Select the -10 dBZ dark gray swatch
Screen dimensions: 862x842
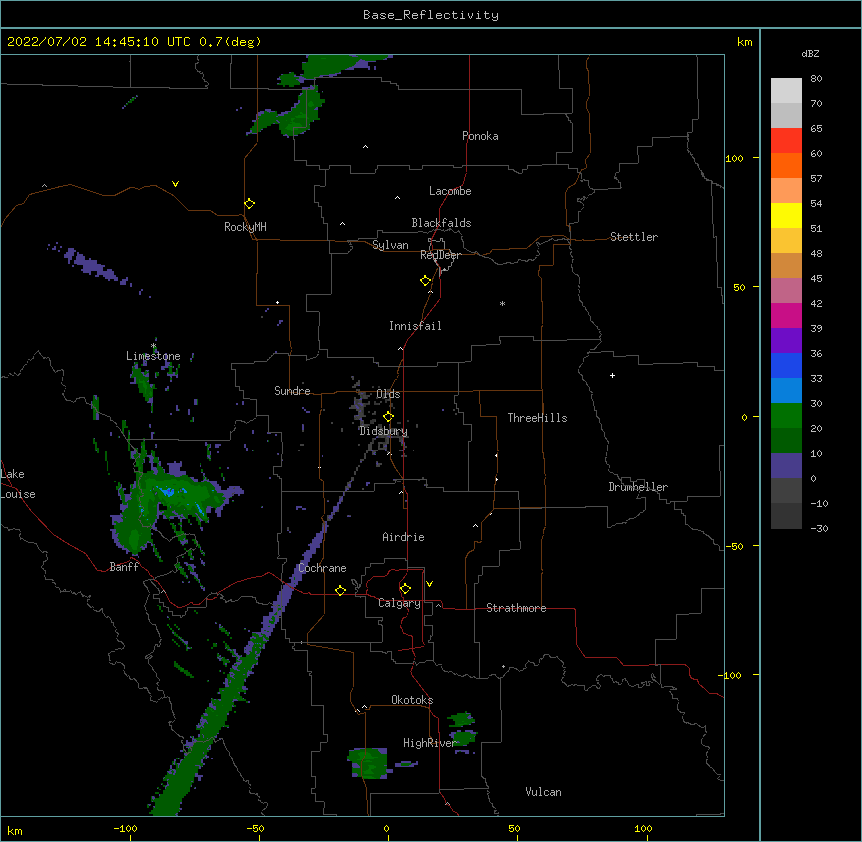786,516
